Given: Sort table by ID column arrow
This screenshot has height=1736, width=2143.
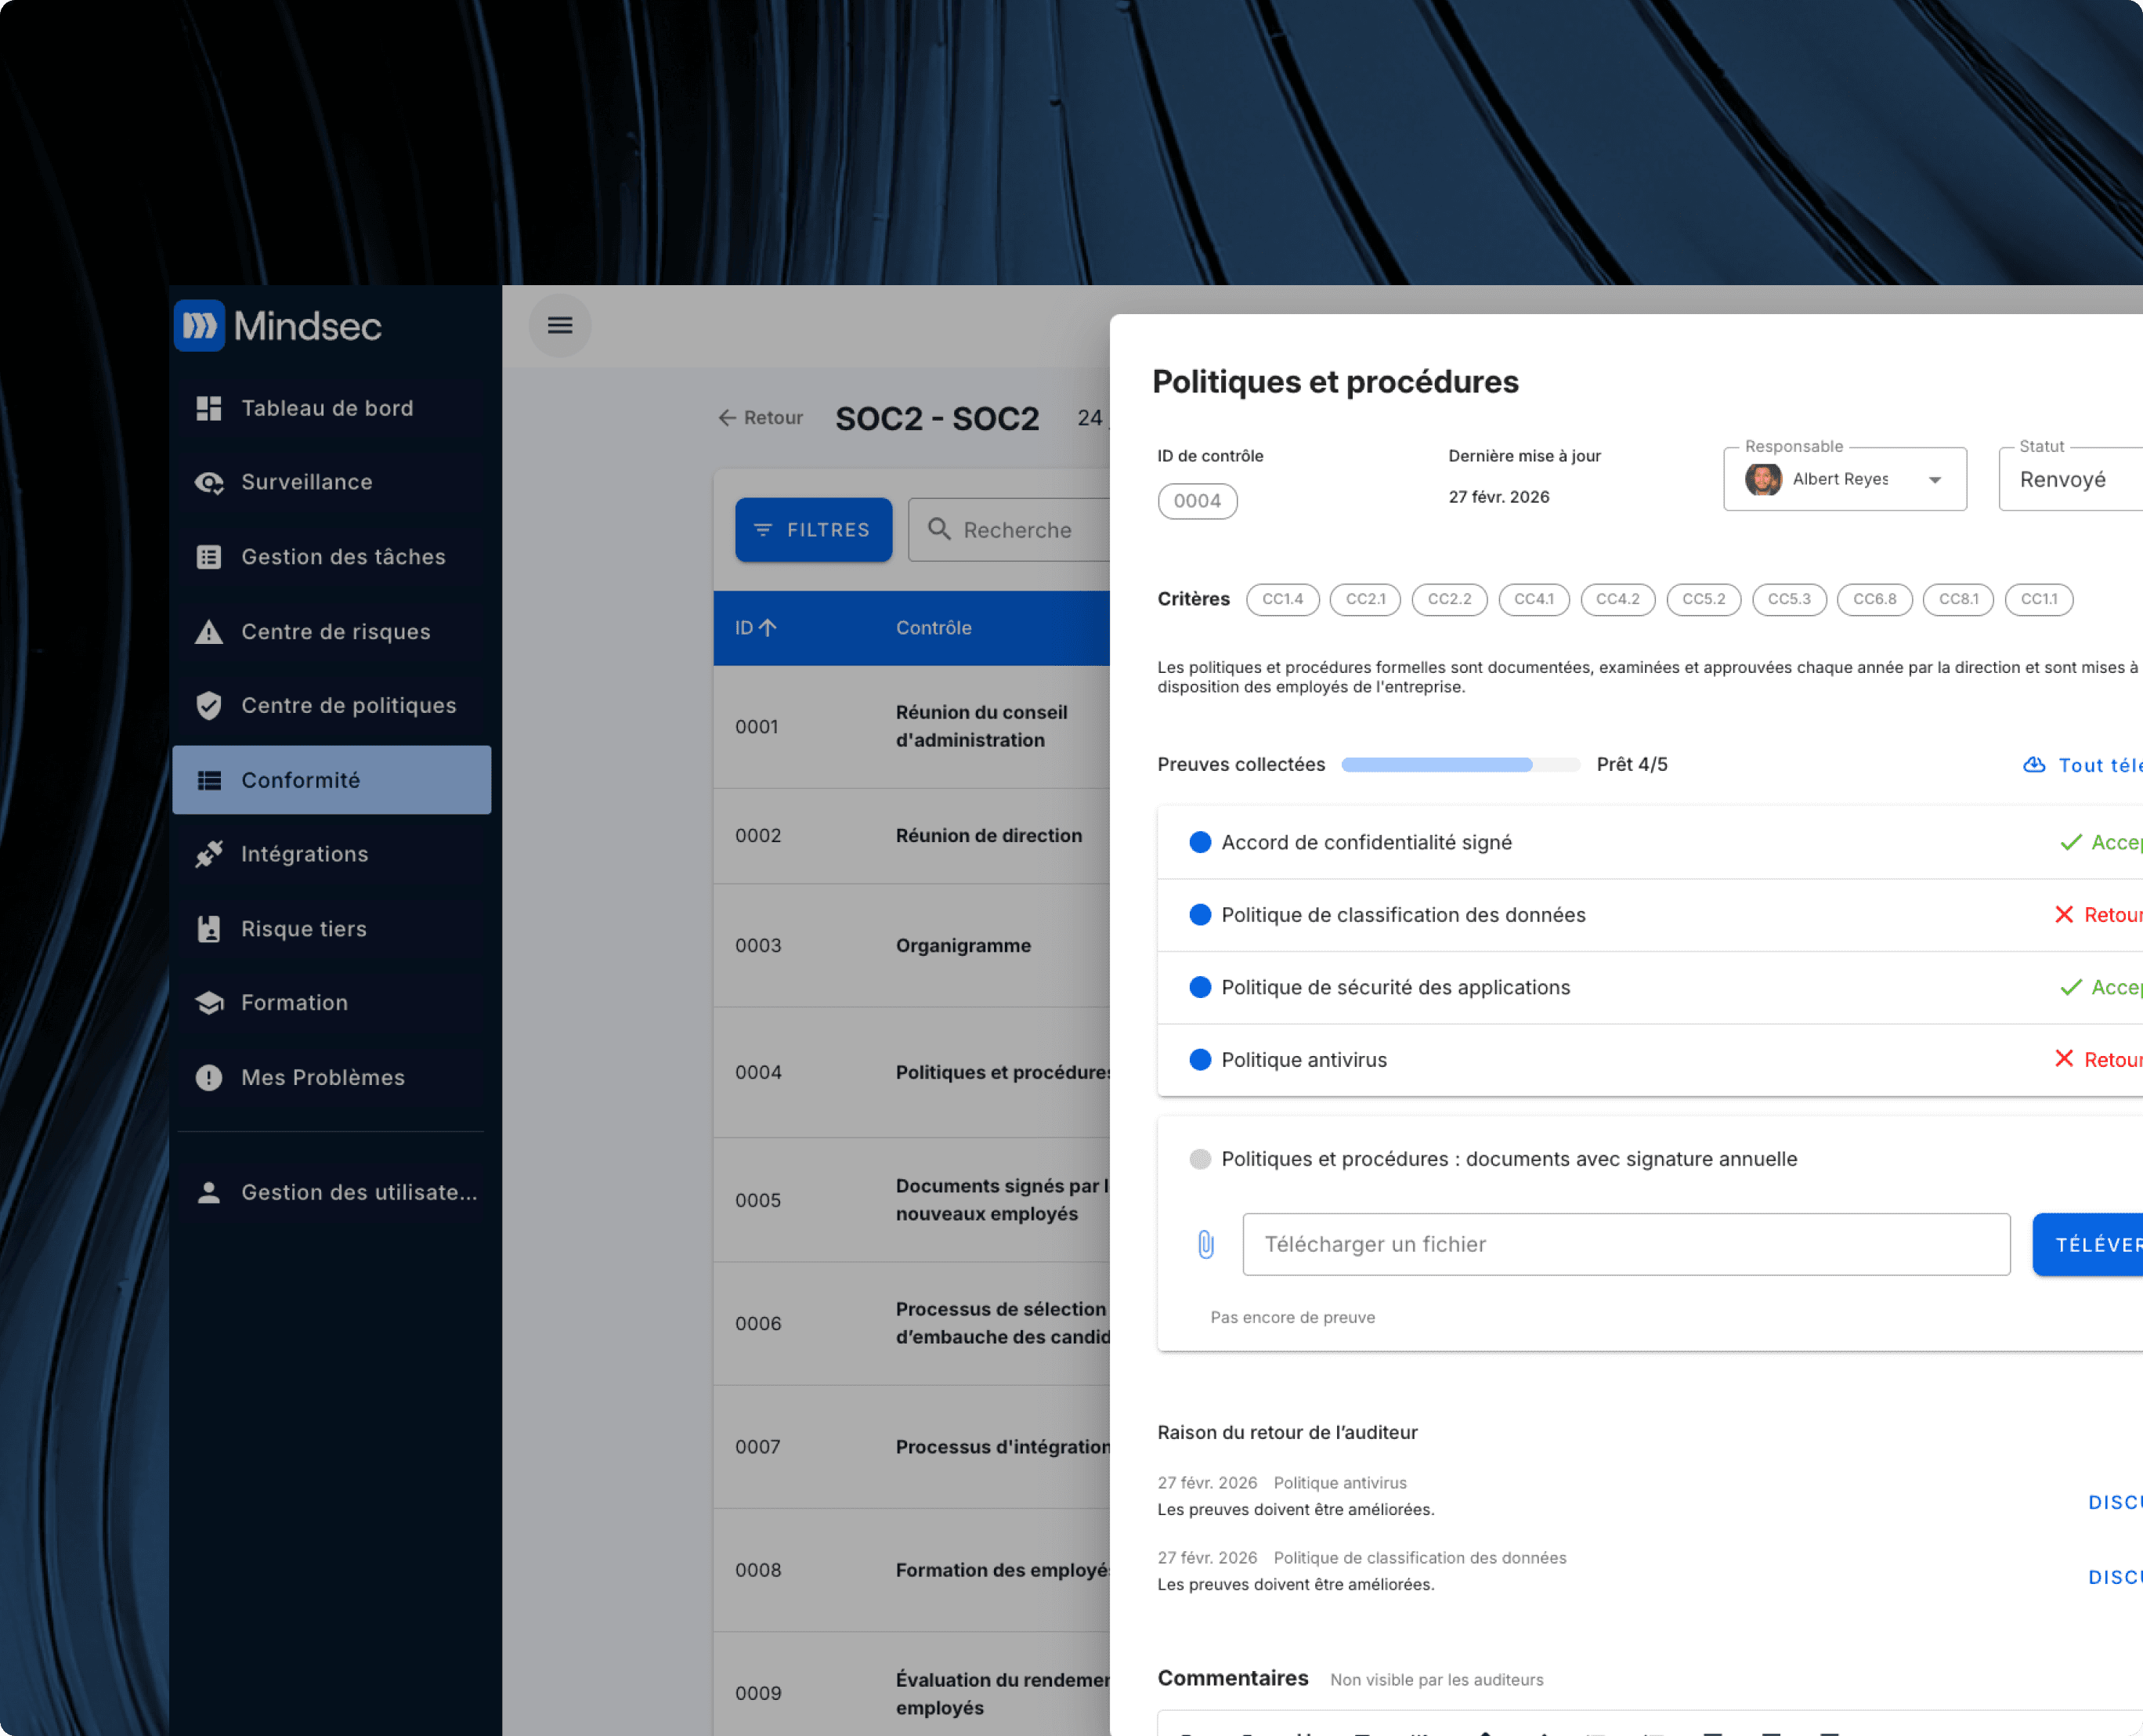Looking at the screenshot, I should tap(767, 628).
